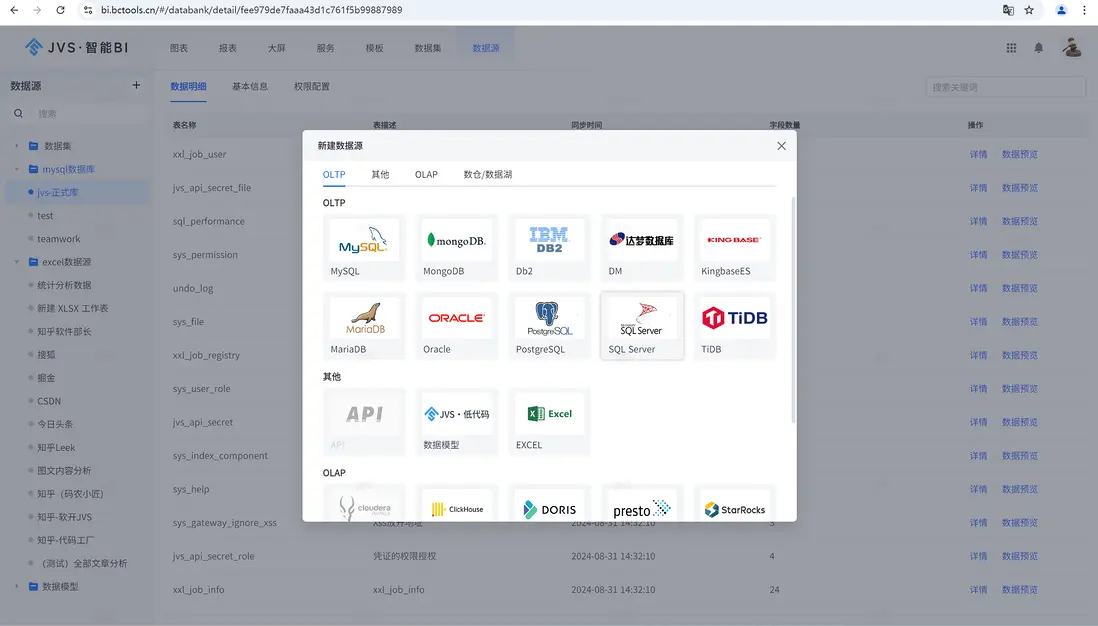Select the SQL Server data source card
Screen dimensions: 1098x626
[x=641, y=326]
